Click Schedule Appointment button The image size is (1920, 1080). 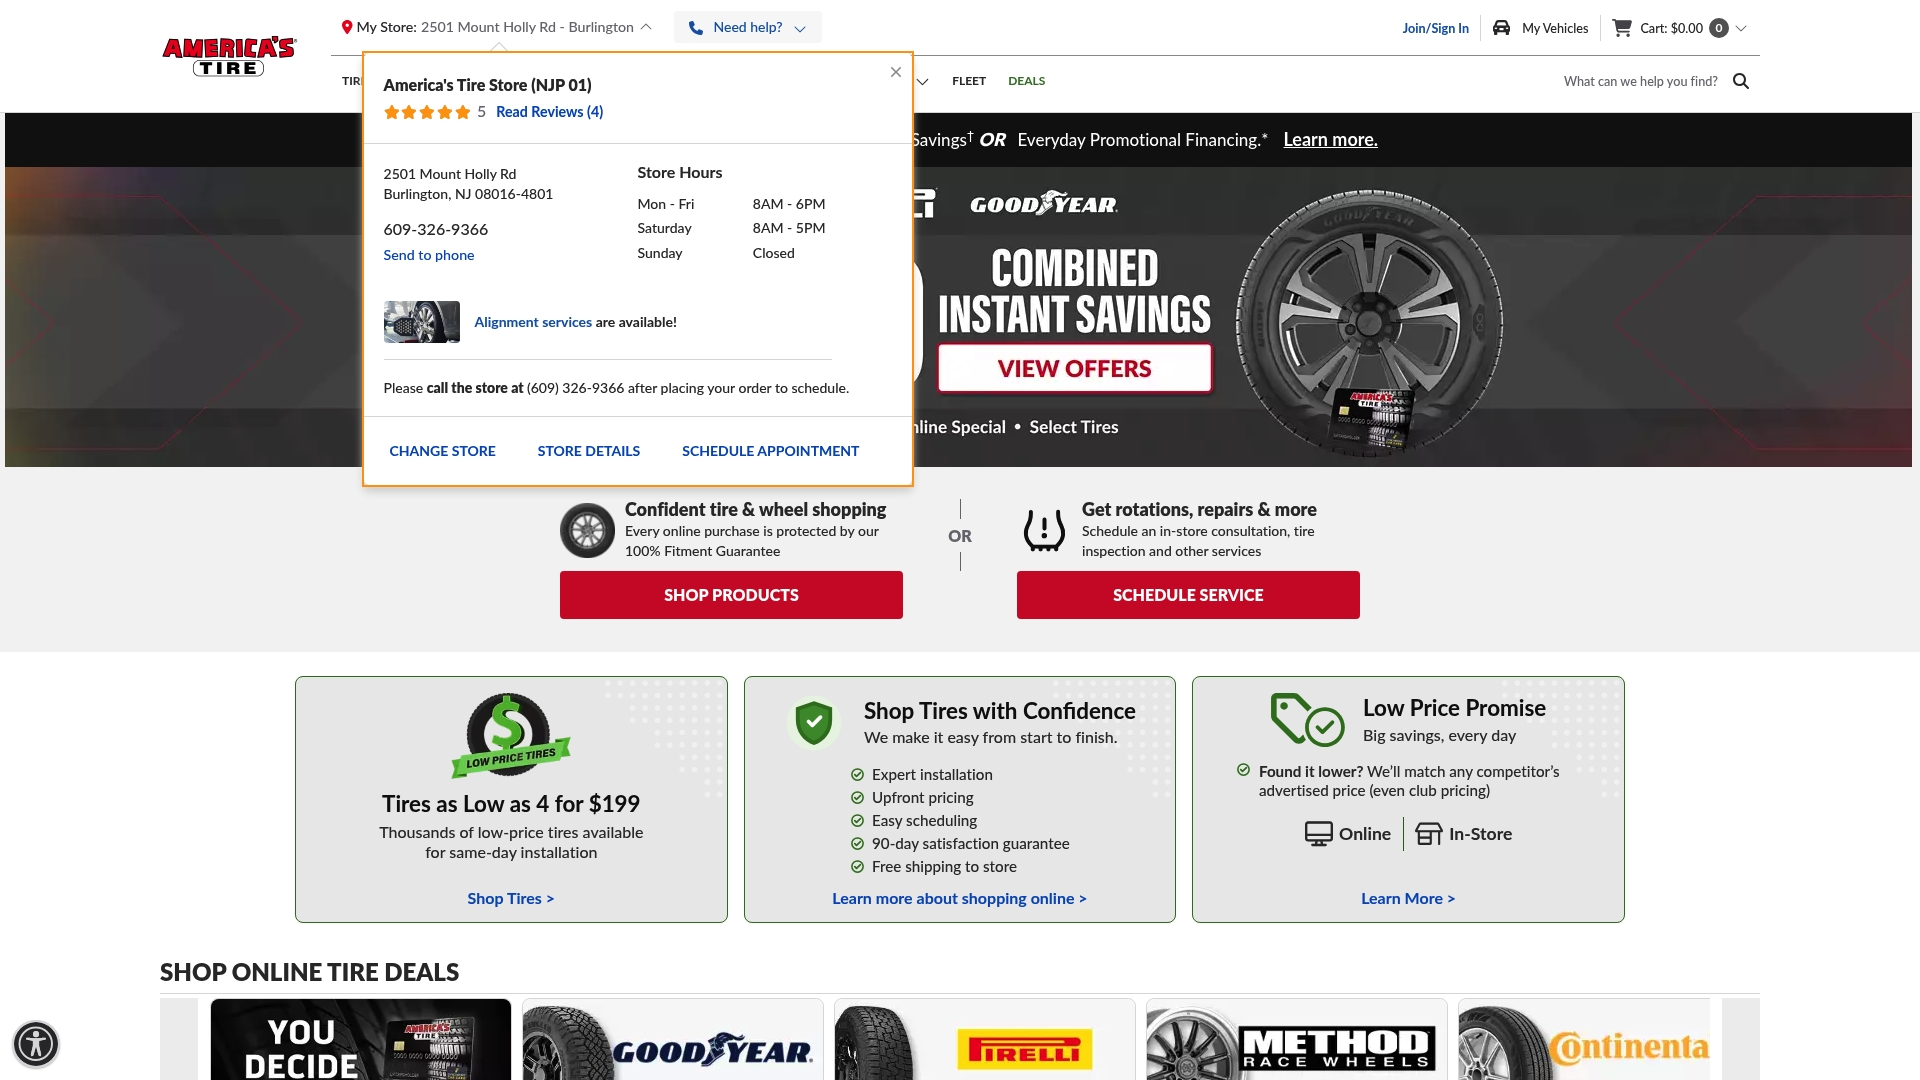point(770,451)
